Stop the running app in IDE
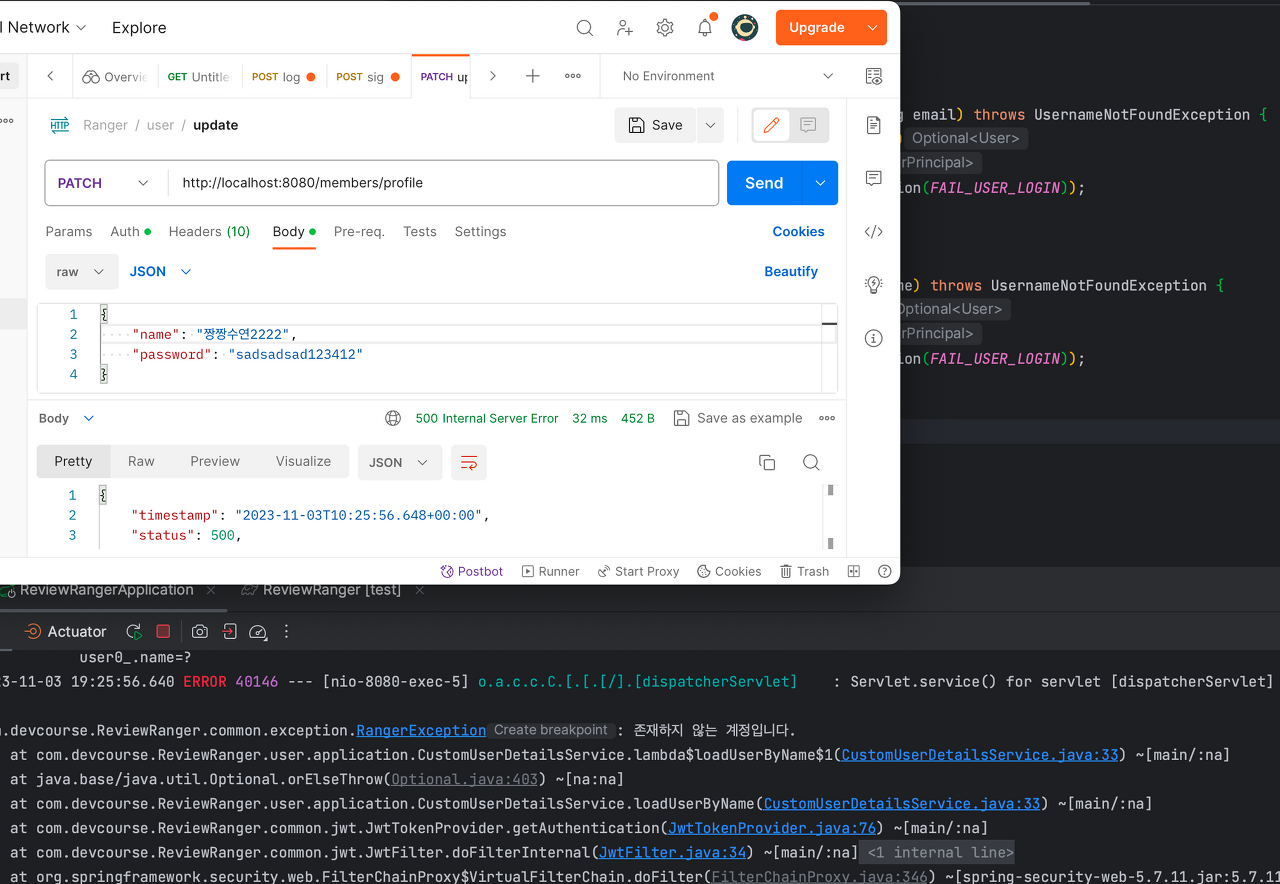Screen dimensions: 1280x884 tap(163, 631)
